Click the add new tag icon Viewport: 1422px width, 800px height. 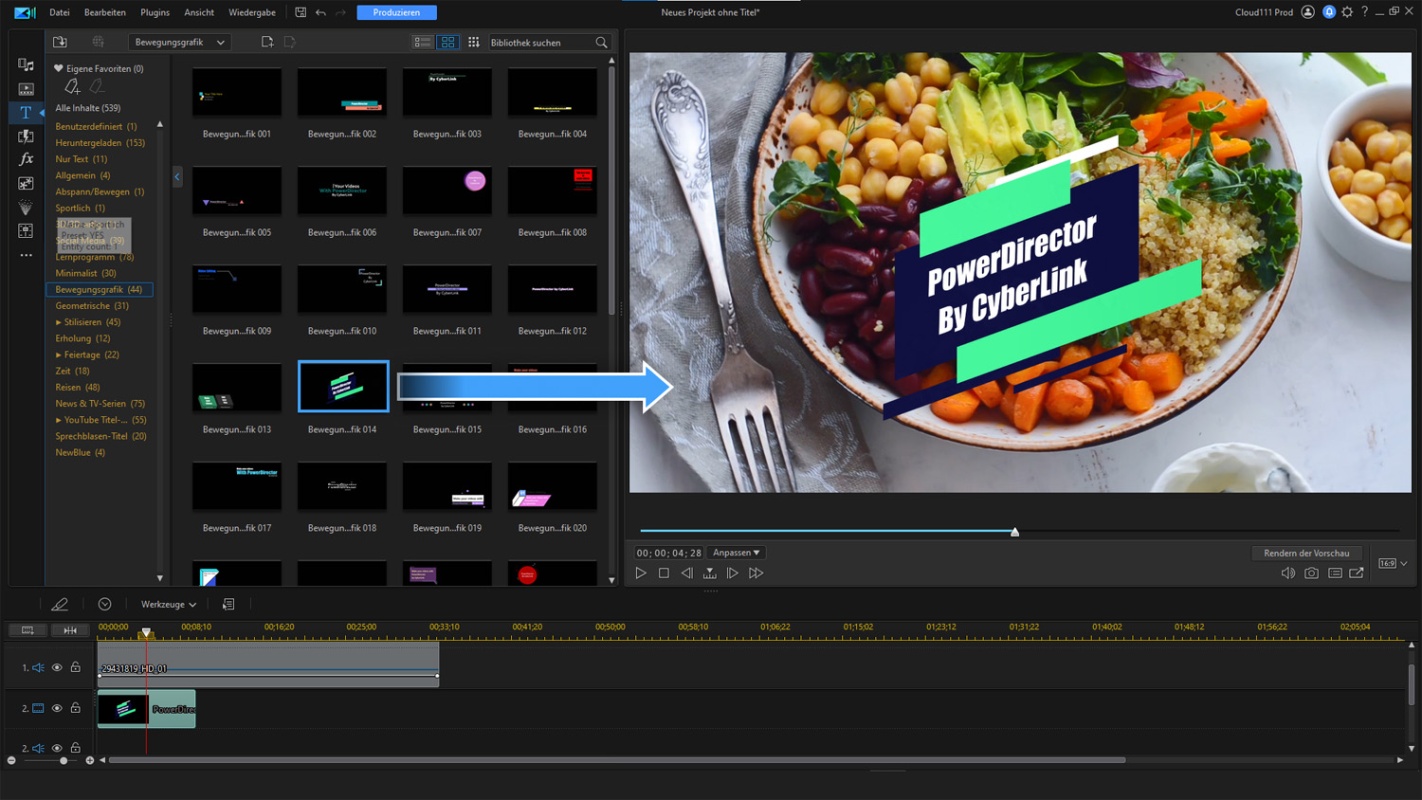pyautogui.click(x=72, y=87)
